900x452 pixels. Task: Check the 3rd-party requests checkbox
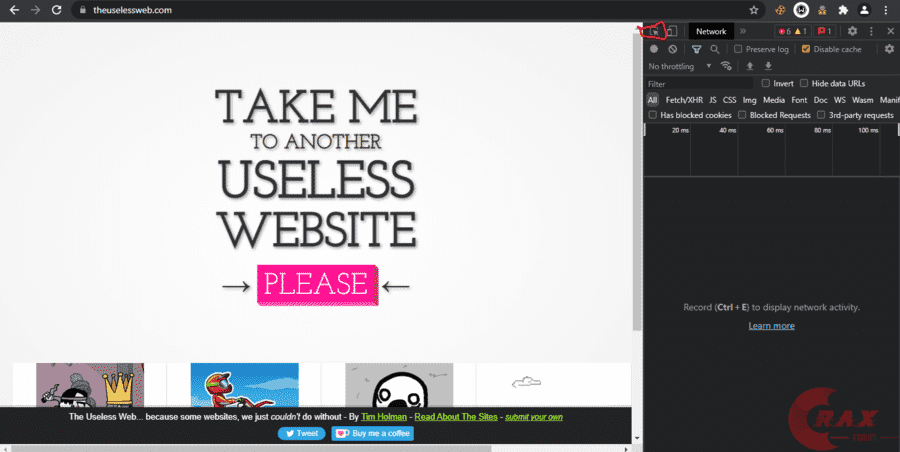pyautogui.click(x=821, y=115)
